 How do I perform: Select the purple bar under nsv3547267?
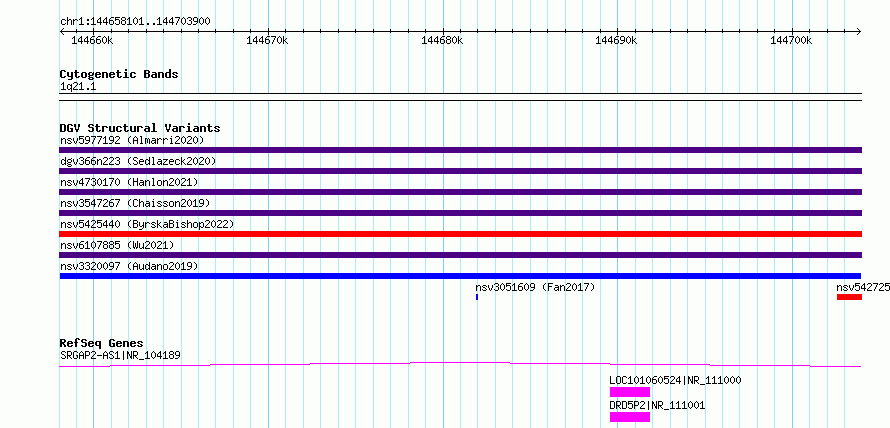tap(461, 213)
